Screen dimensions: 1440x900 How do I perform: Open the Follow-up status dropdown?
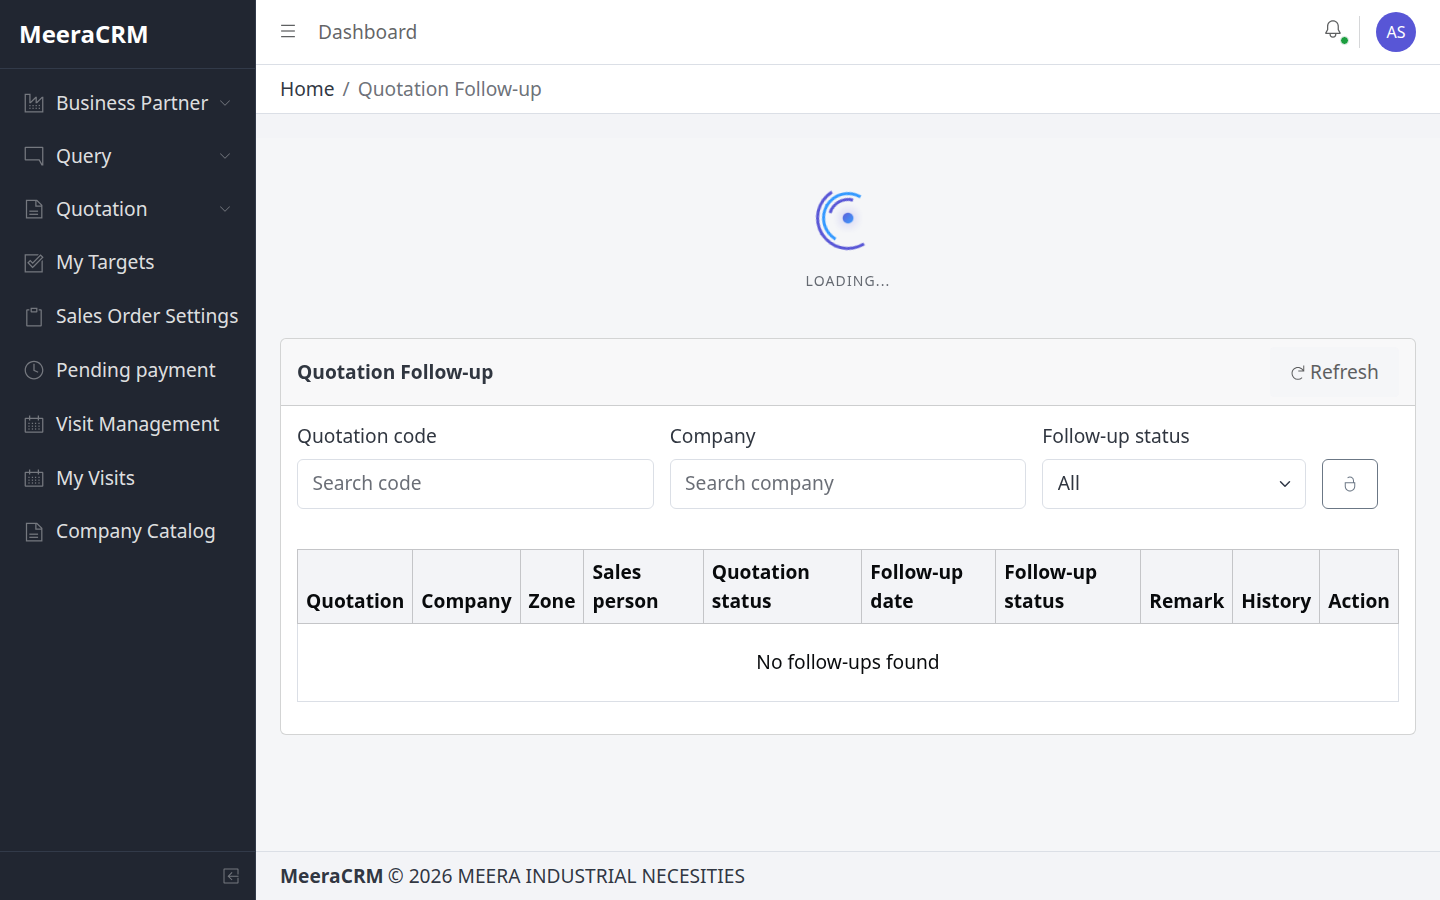click(1174, 484)
